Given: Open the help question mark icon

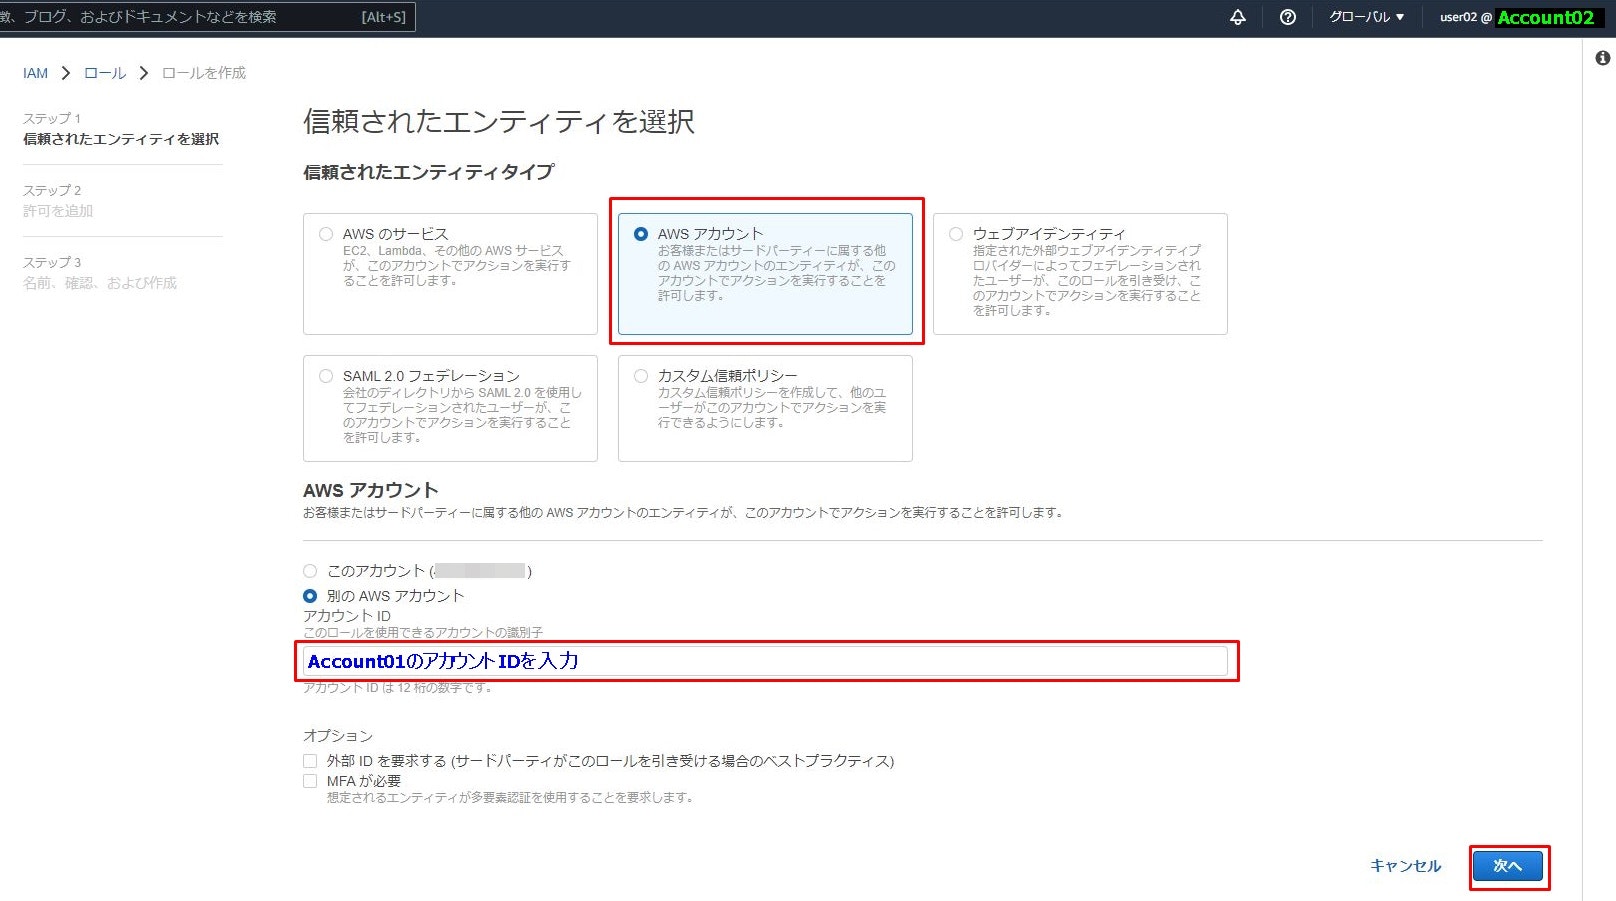Looking at the screenshot, I should point(1288,17).
